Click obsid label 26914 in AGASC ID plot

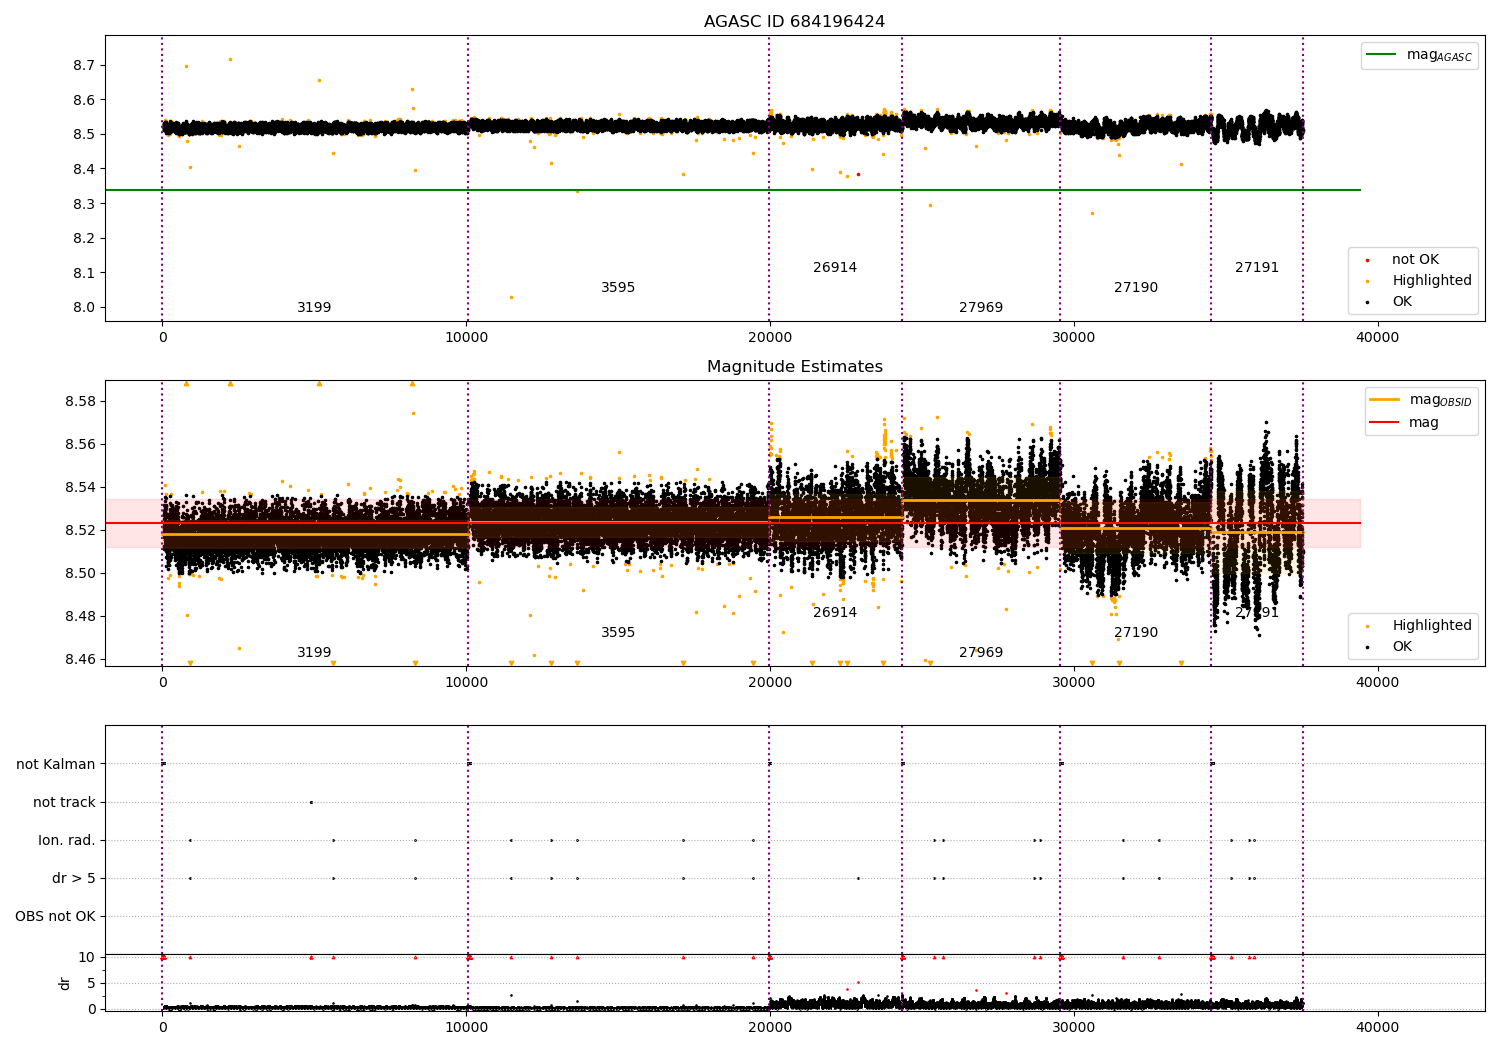coord(835,268)
